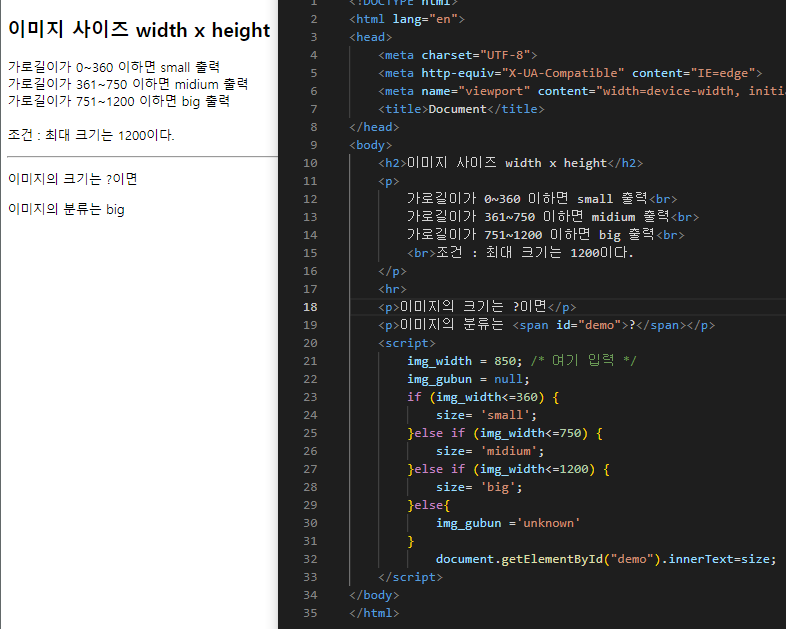This screenshot has height=629, width=786.
Task: Click the comment '/* 여기 입력 */' in editor
Action: click(584, 361)
